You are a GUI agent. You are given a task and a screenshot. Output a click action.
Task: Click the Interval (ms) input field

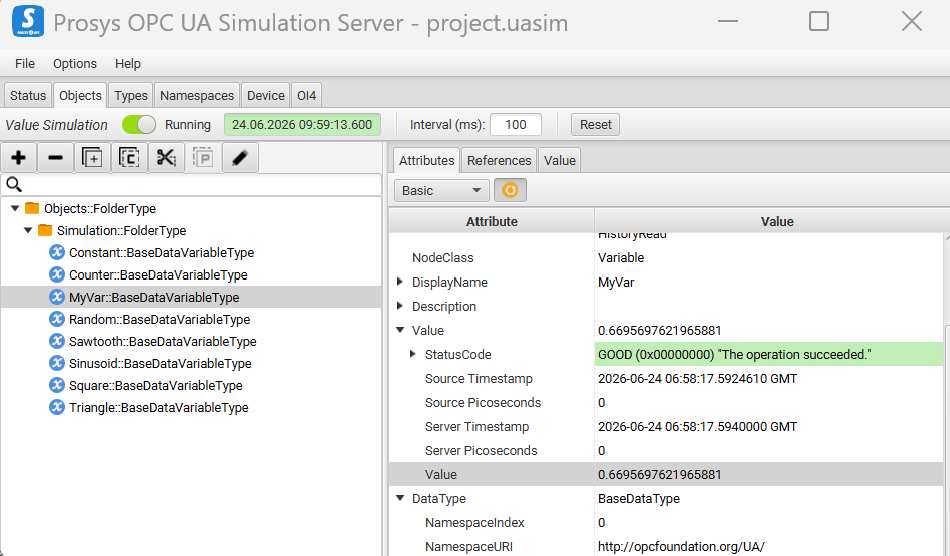point(516,125)
